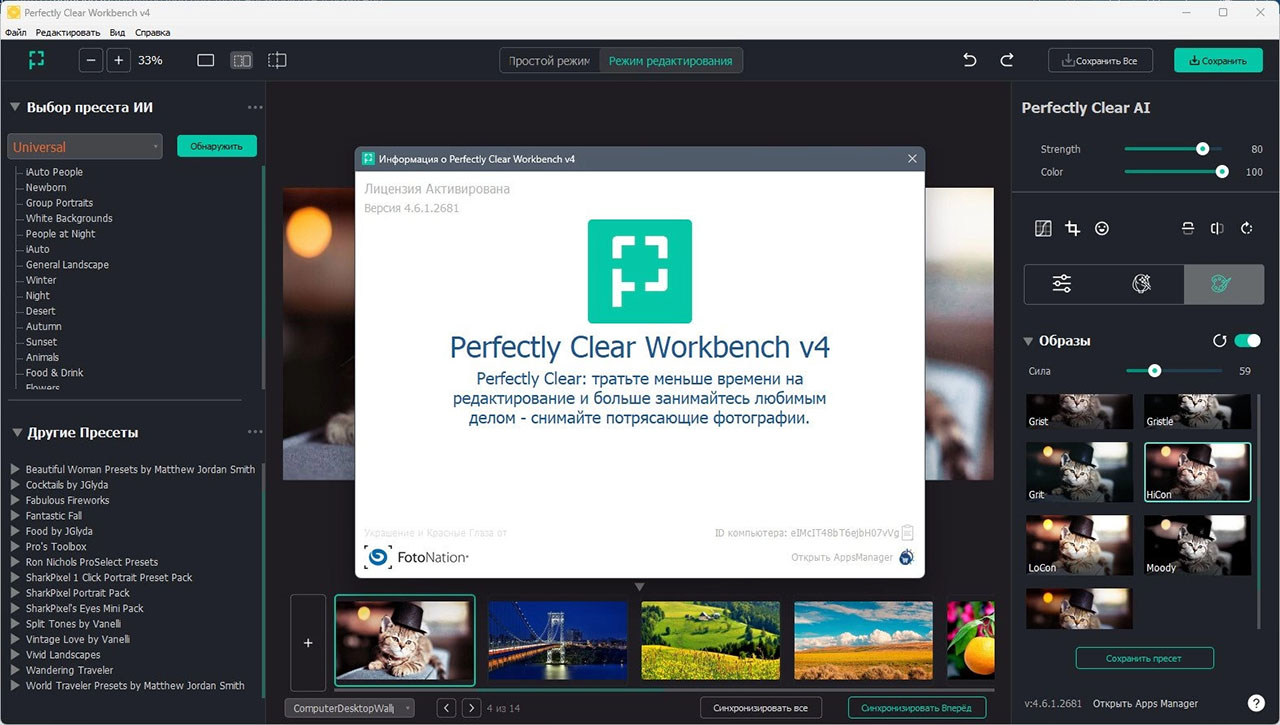
Task: Open options dots for Выбор пресета ИИ
Action: (x=256, y=107)
